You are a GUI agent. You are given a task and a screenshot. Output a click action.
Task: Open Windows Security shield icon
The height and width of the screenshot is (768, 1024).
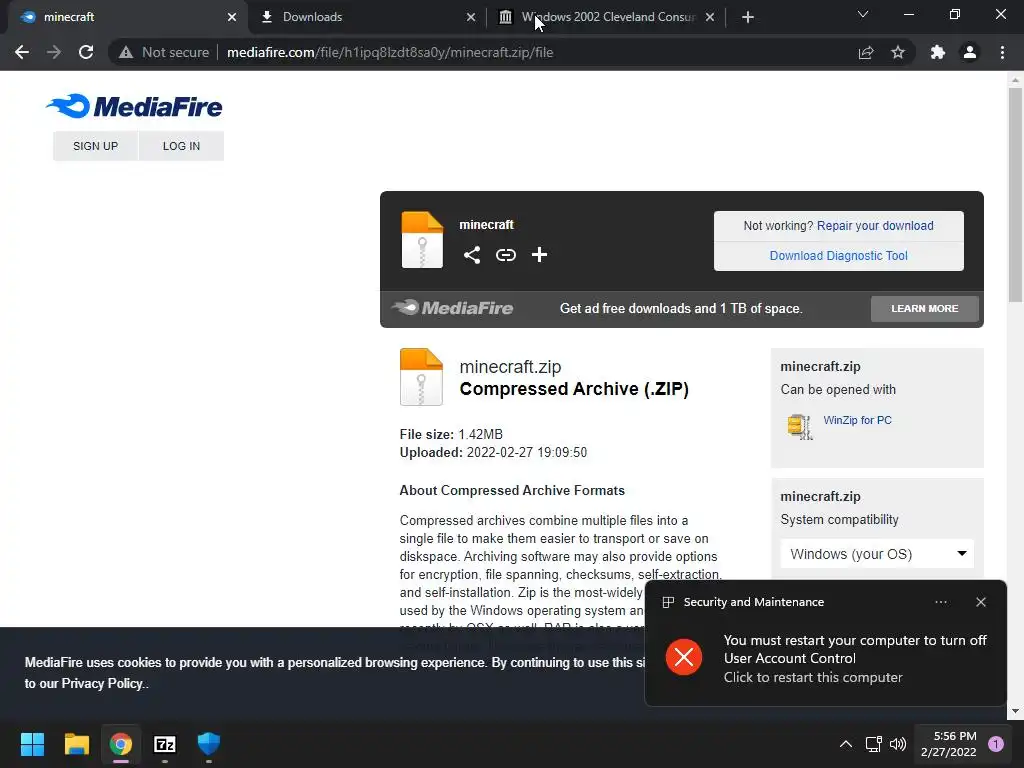209,744
